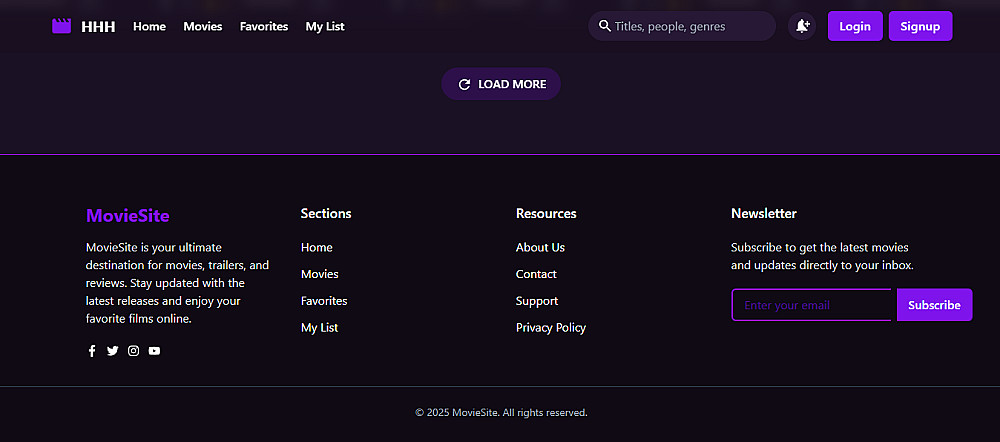Open the About Us footer link
Image resolution: width=1000 pixels, height=442 pixels.
pyautogui.click(x=540, y=247)
